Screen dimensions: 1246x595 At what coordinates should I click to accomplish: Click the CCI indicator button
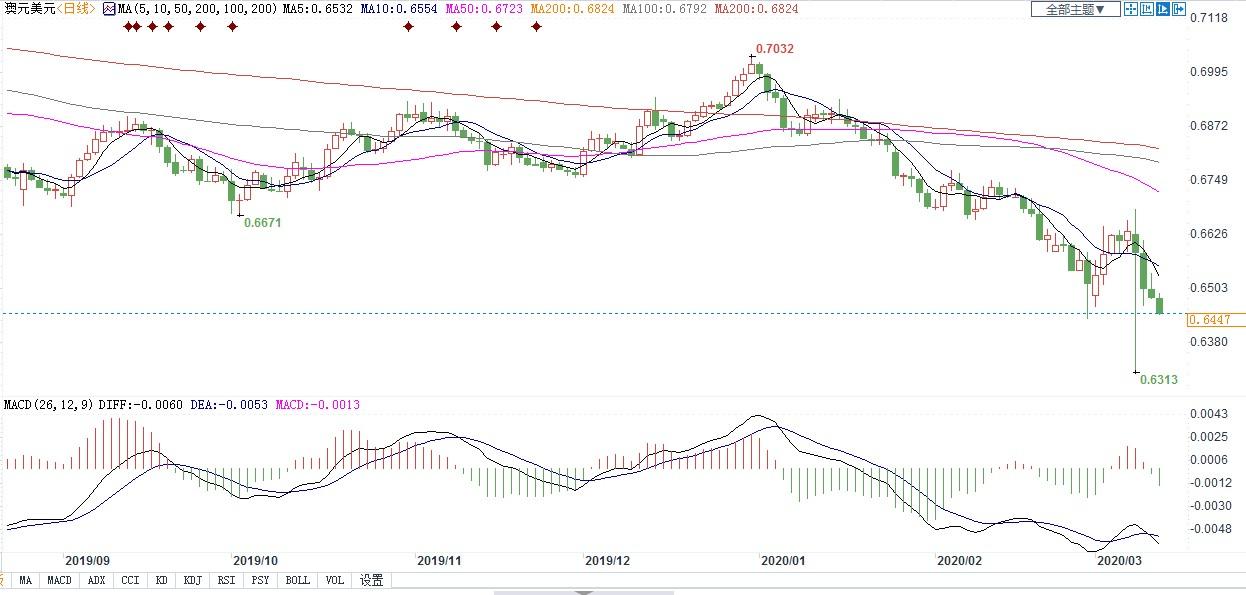[128, 580]
